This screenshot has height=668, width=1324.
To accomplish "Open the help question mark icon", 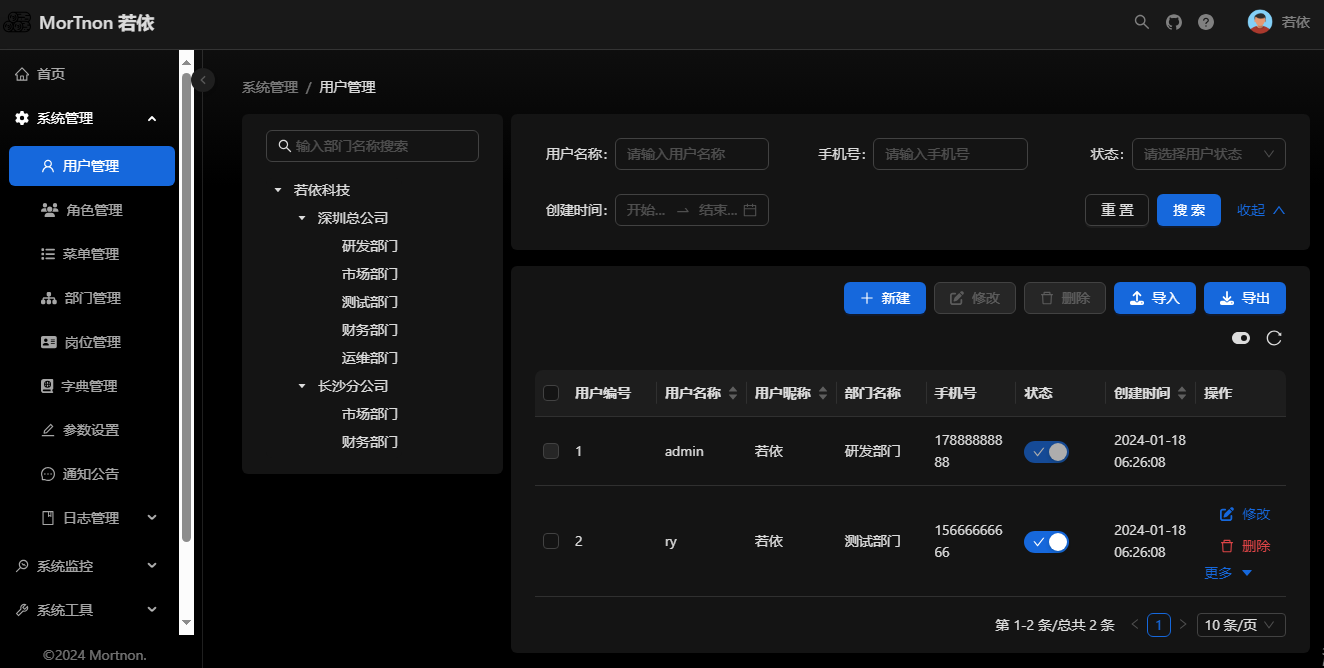I will click(1205, 21).
